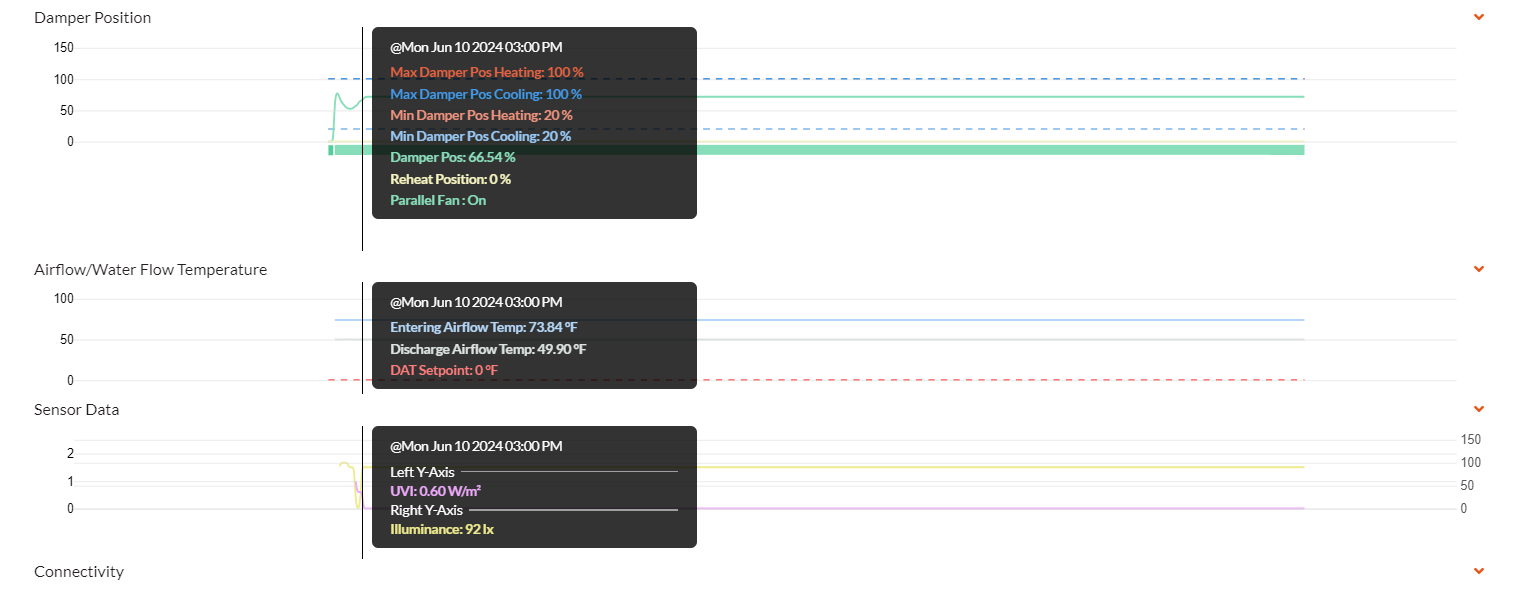The width and height of the screenshot is (1515, 601).
Task: Collapse the Damper Position section chevron
Action: coord(1479,17)
